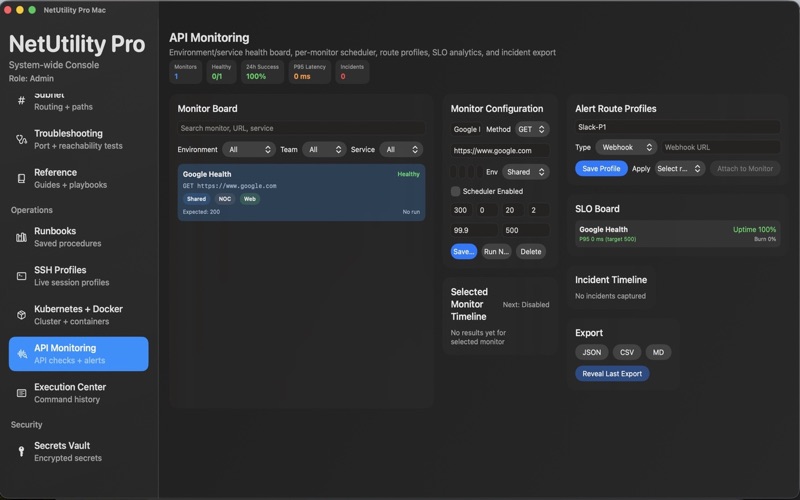Open the Type Webhook dropdown
This screenshot has height=500, width=800.
(626, 147)
